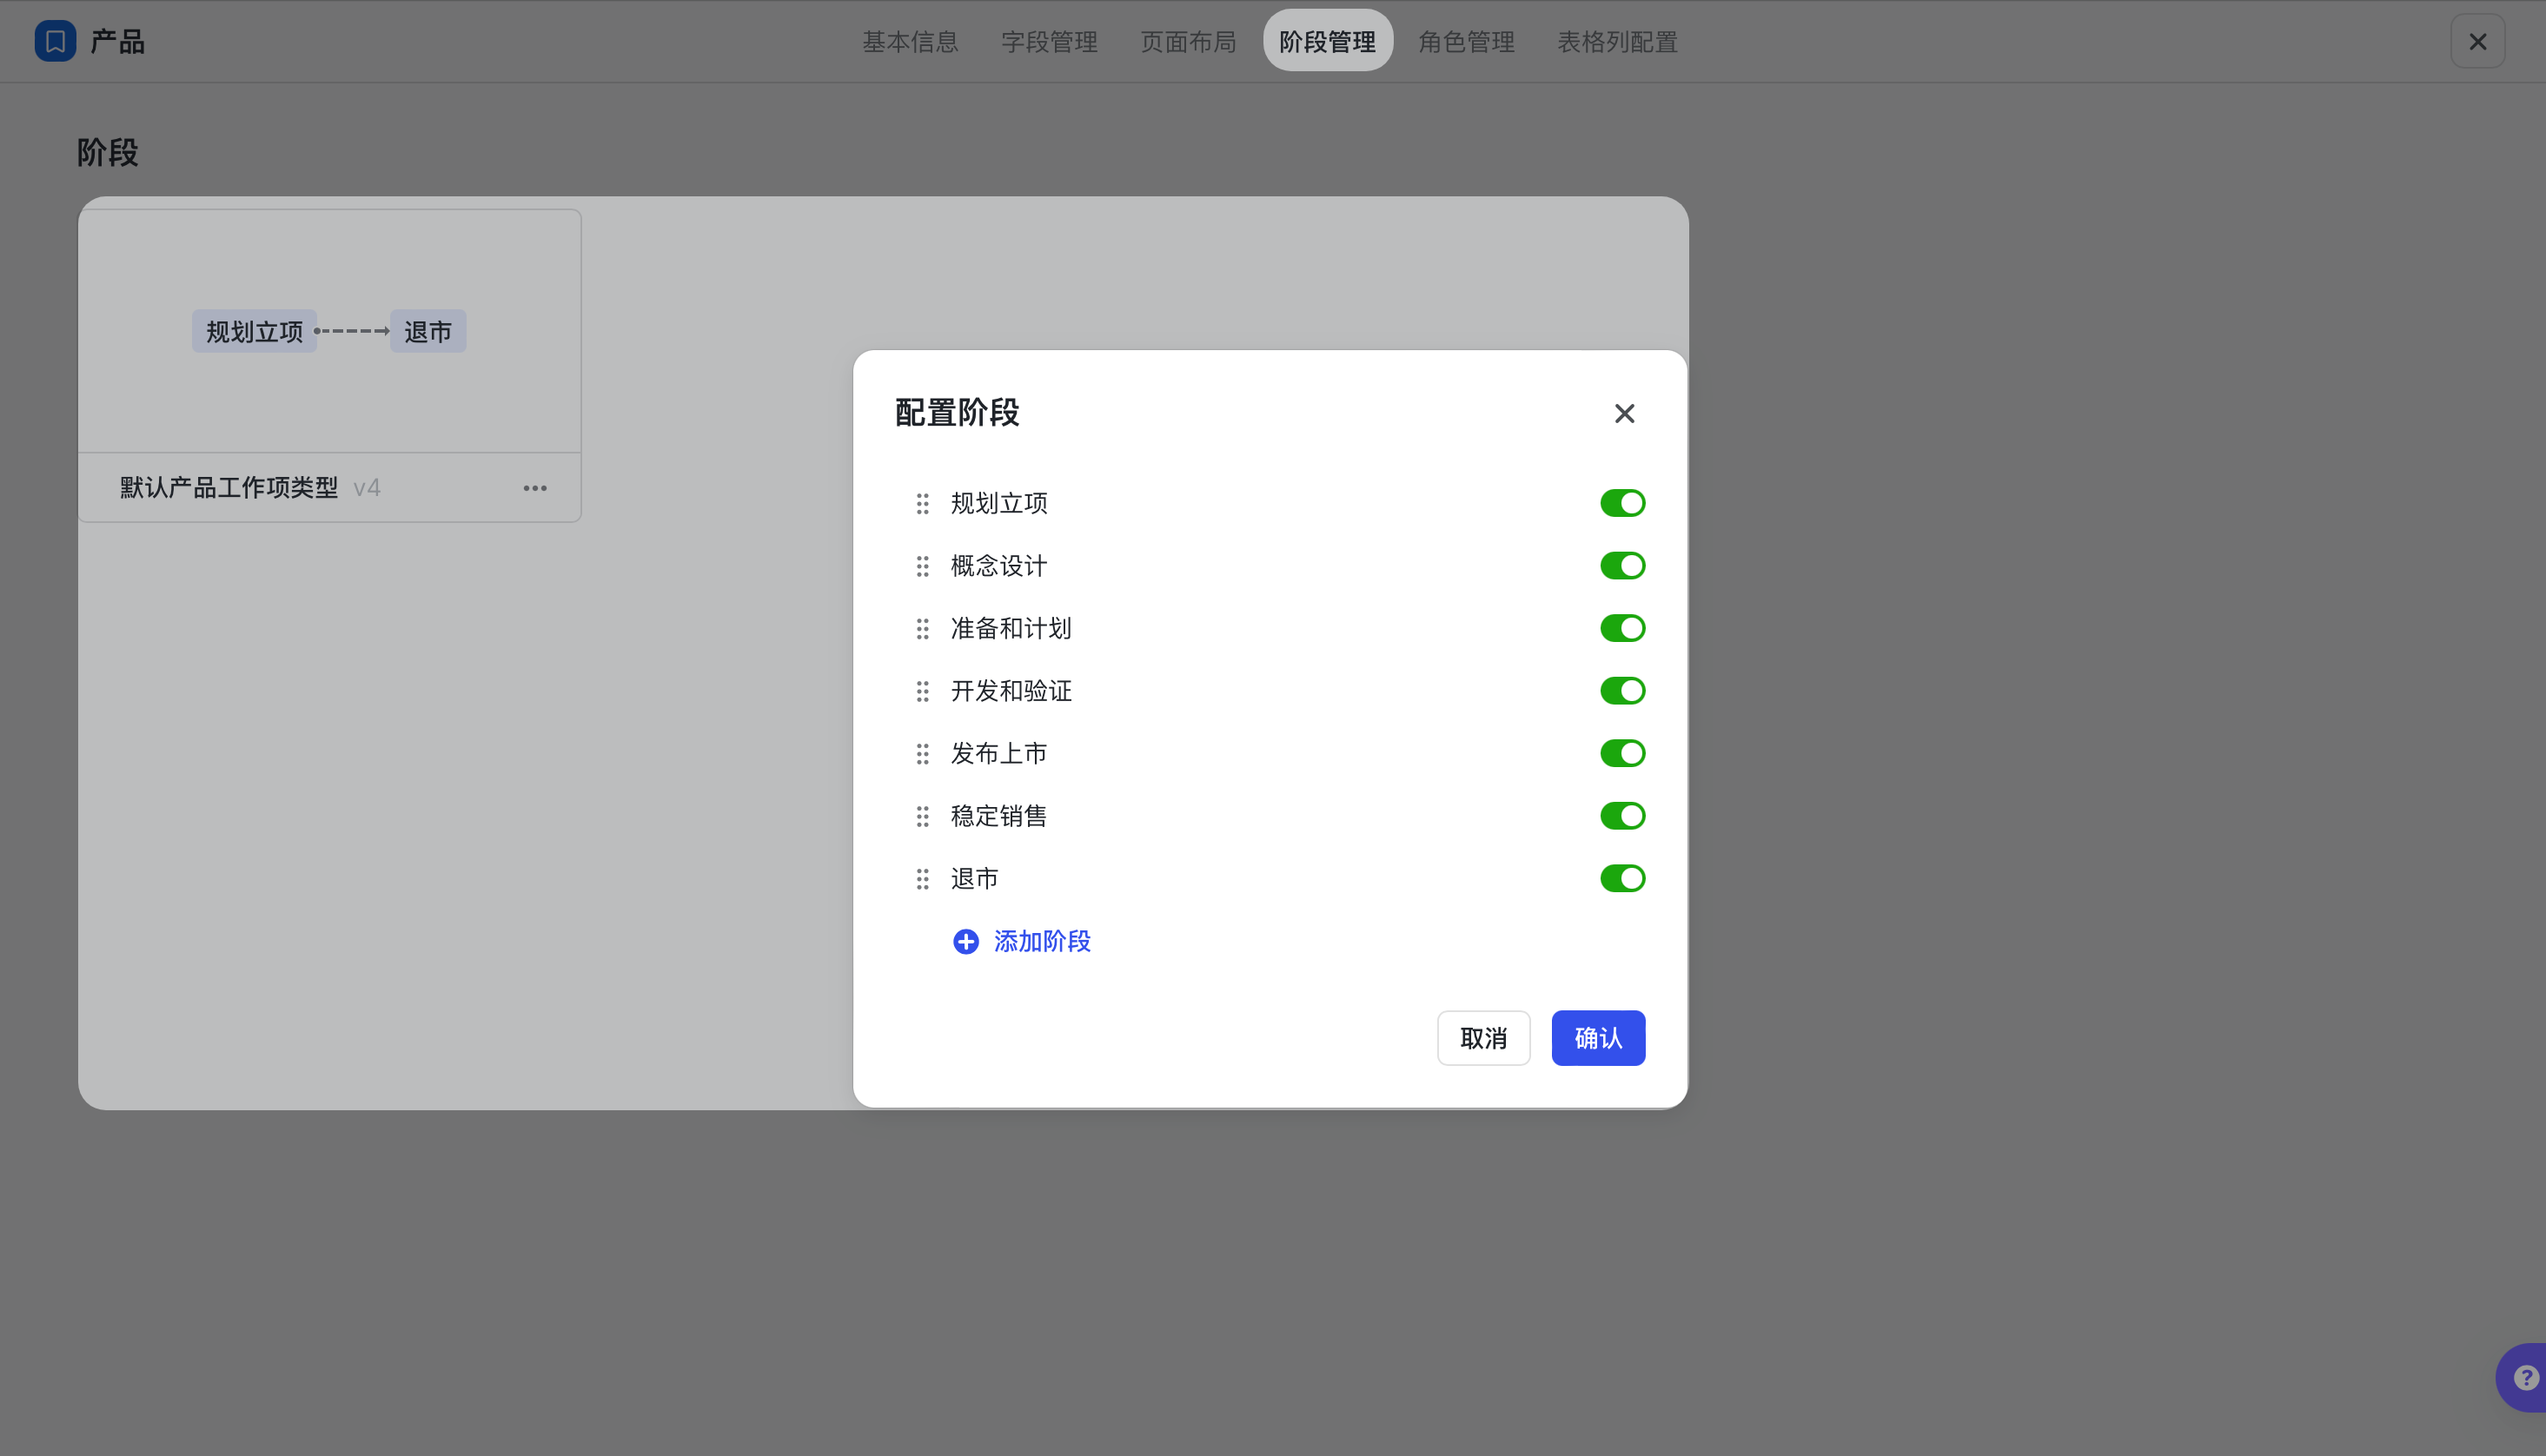Image resolution: width=2546 pixels, height=1456 pixels.
Task: Click the 概念设计 stage name
Action: 999,565
